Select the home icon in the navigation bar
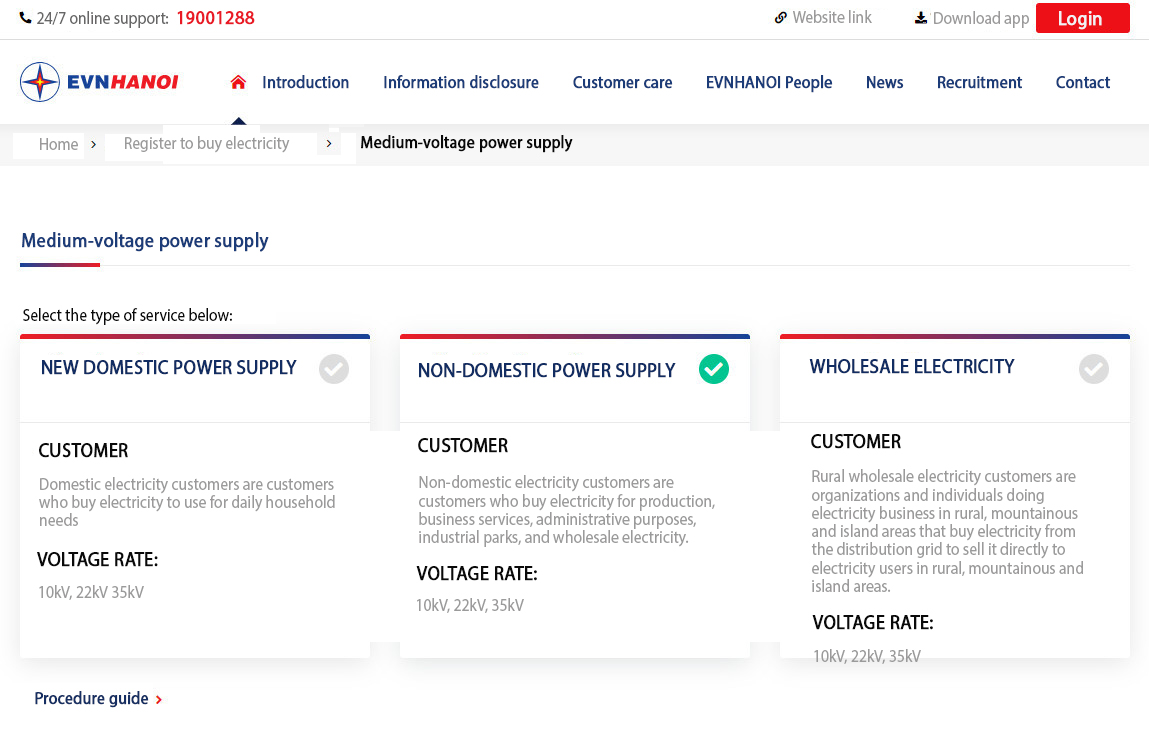 (238, 80)
